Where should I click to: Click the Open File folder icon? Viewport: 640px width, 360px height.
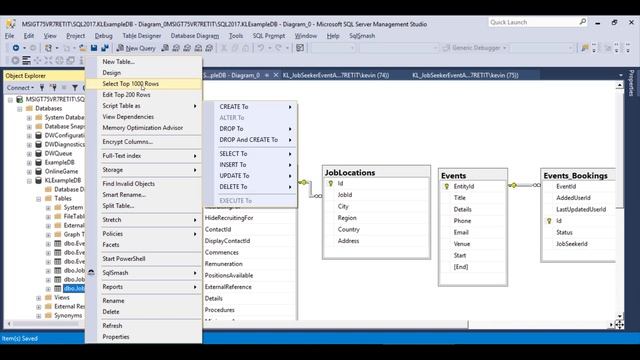(82, 48)
